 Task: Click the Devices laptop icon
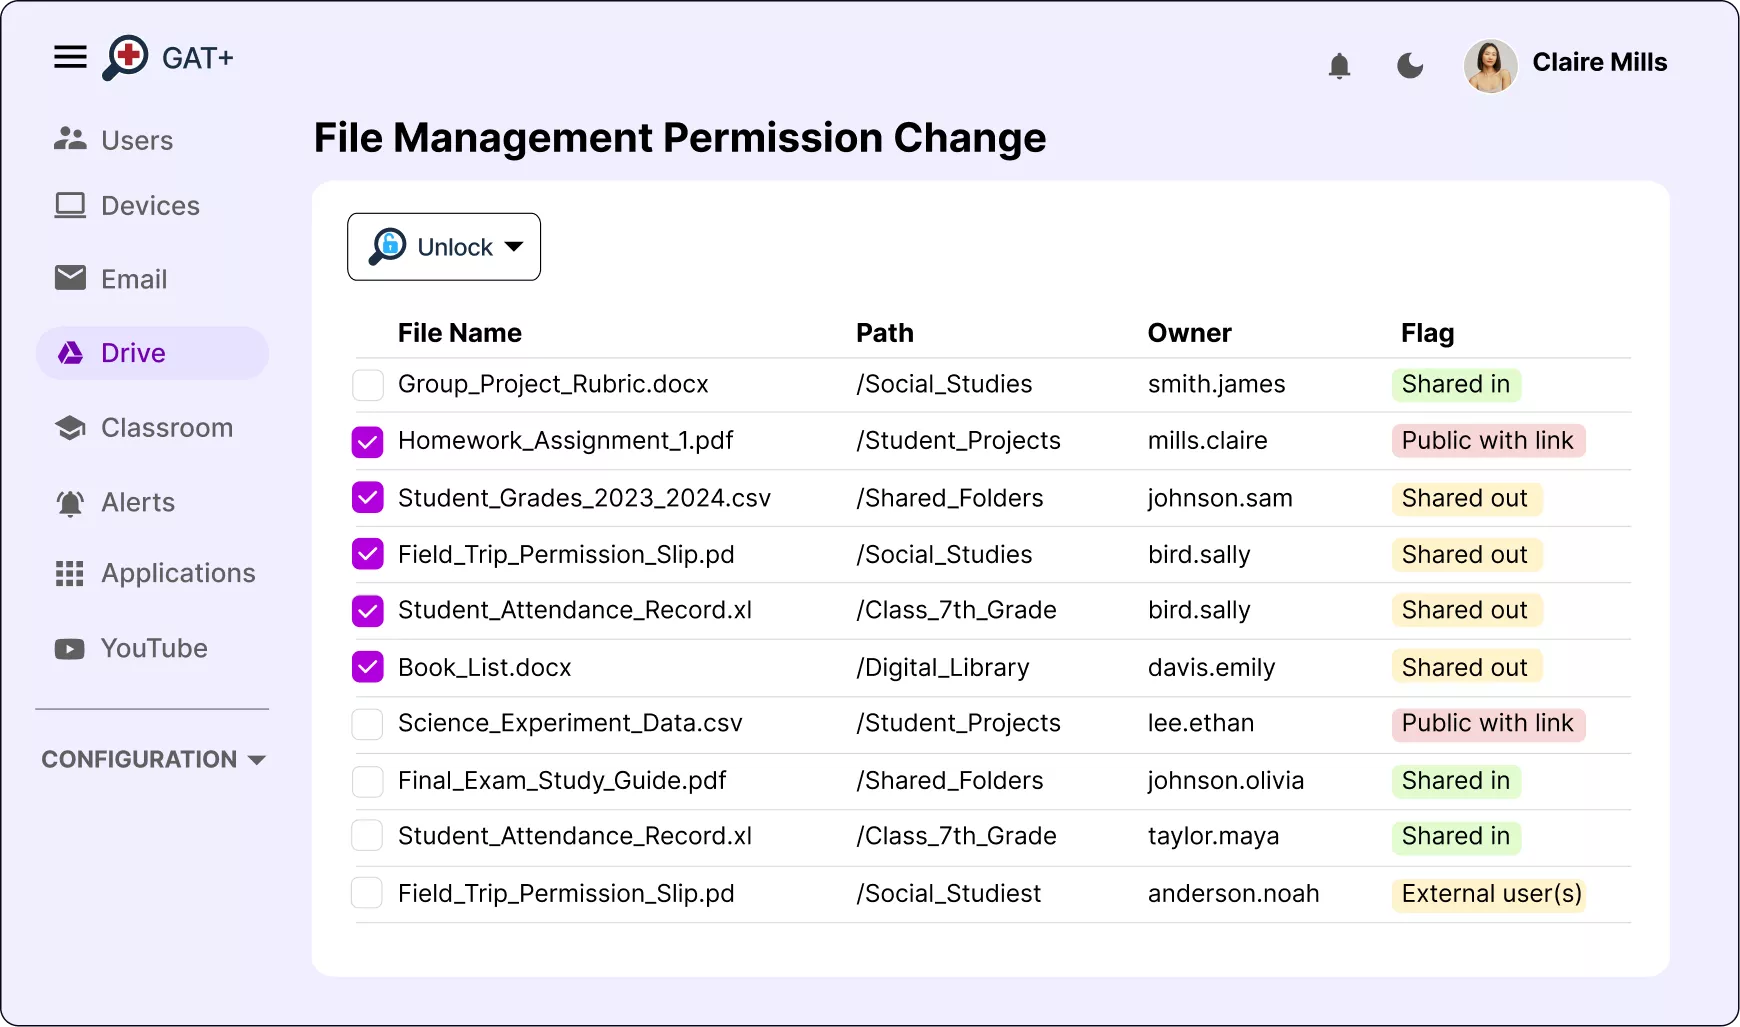tap(70, 205)
